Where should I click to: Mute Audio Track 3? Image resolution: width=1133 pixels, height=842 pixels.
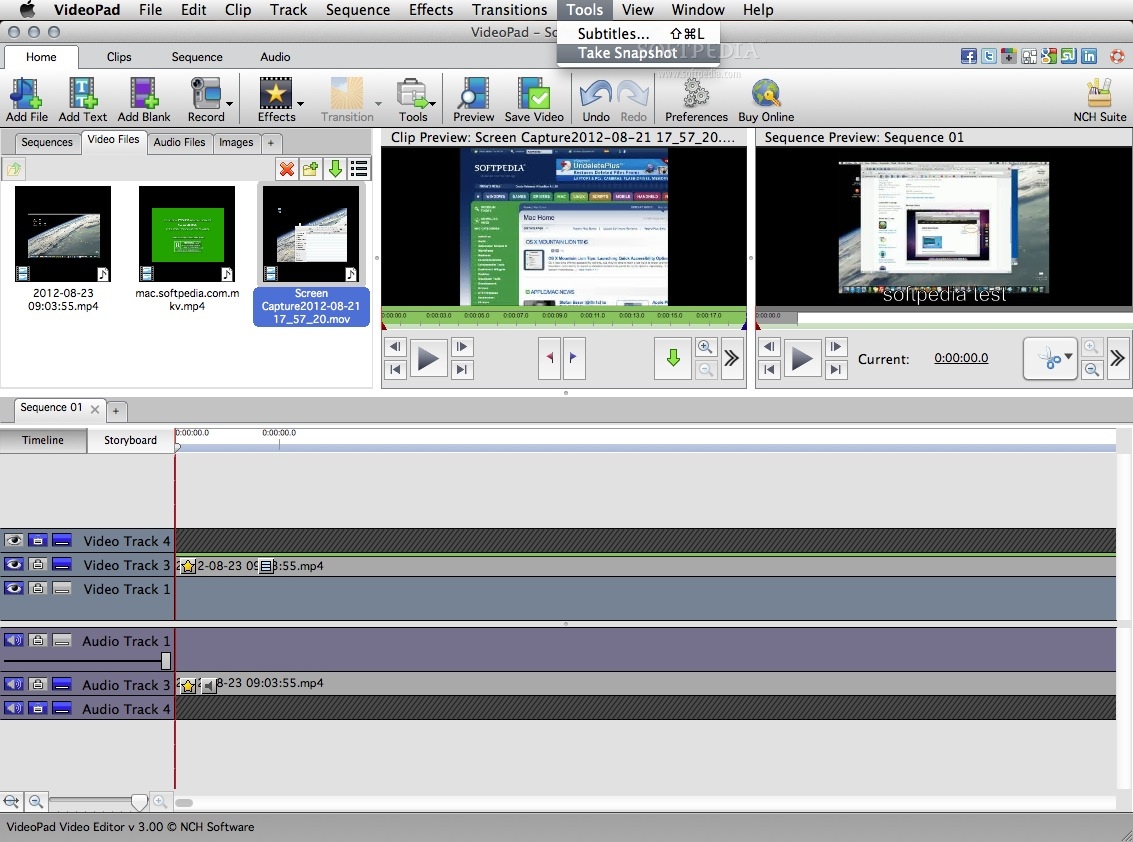click(x=14, y=684)
